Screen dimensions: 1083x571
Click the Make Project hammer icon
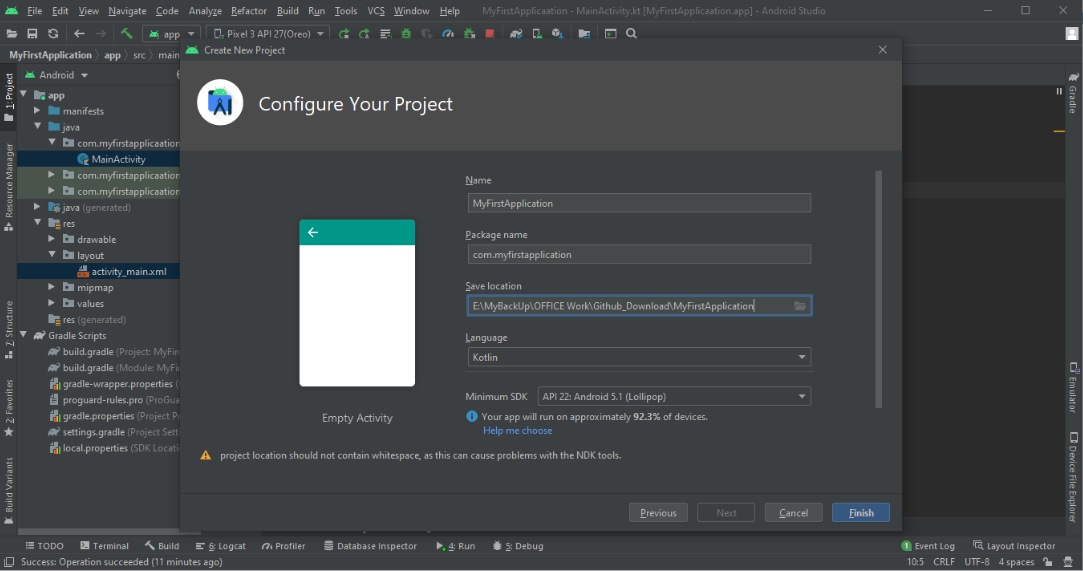126,33
